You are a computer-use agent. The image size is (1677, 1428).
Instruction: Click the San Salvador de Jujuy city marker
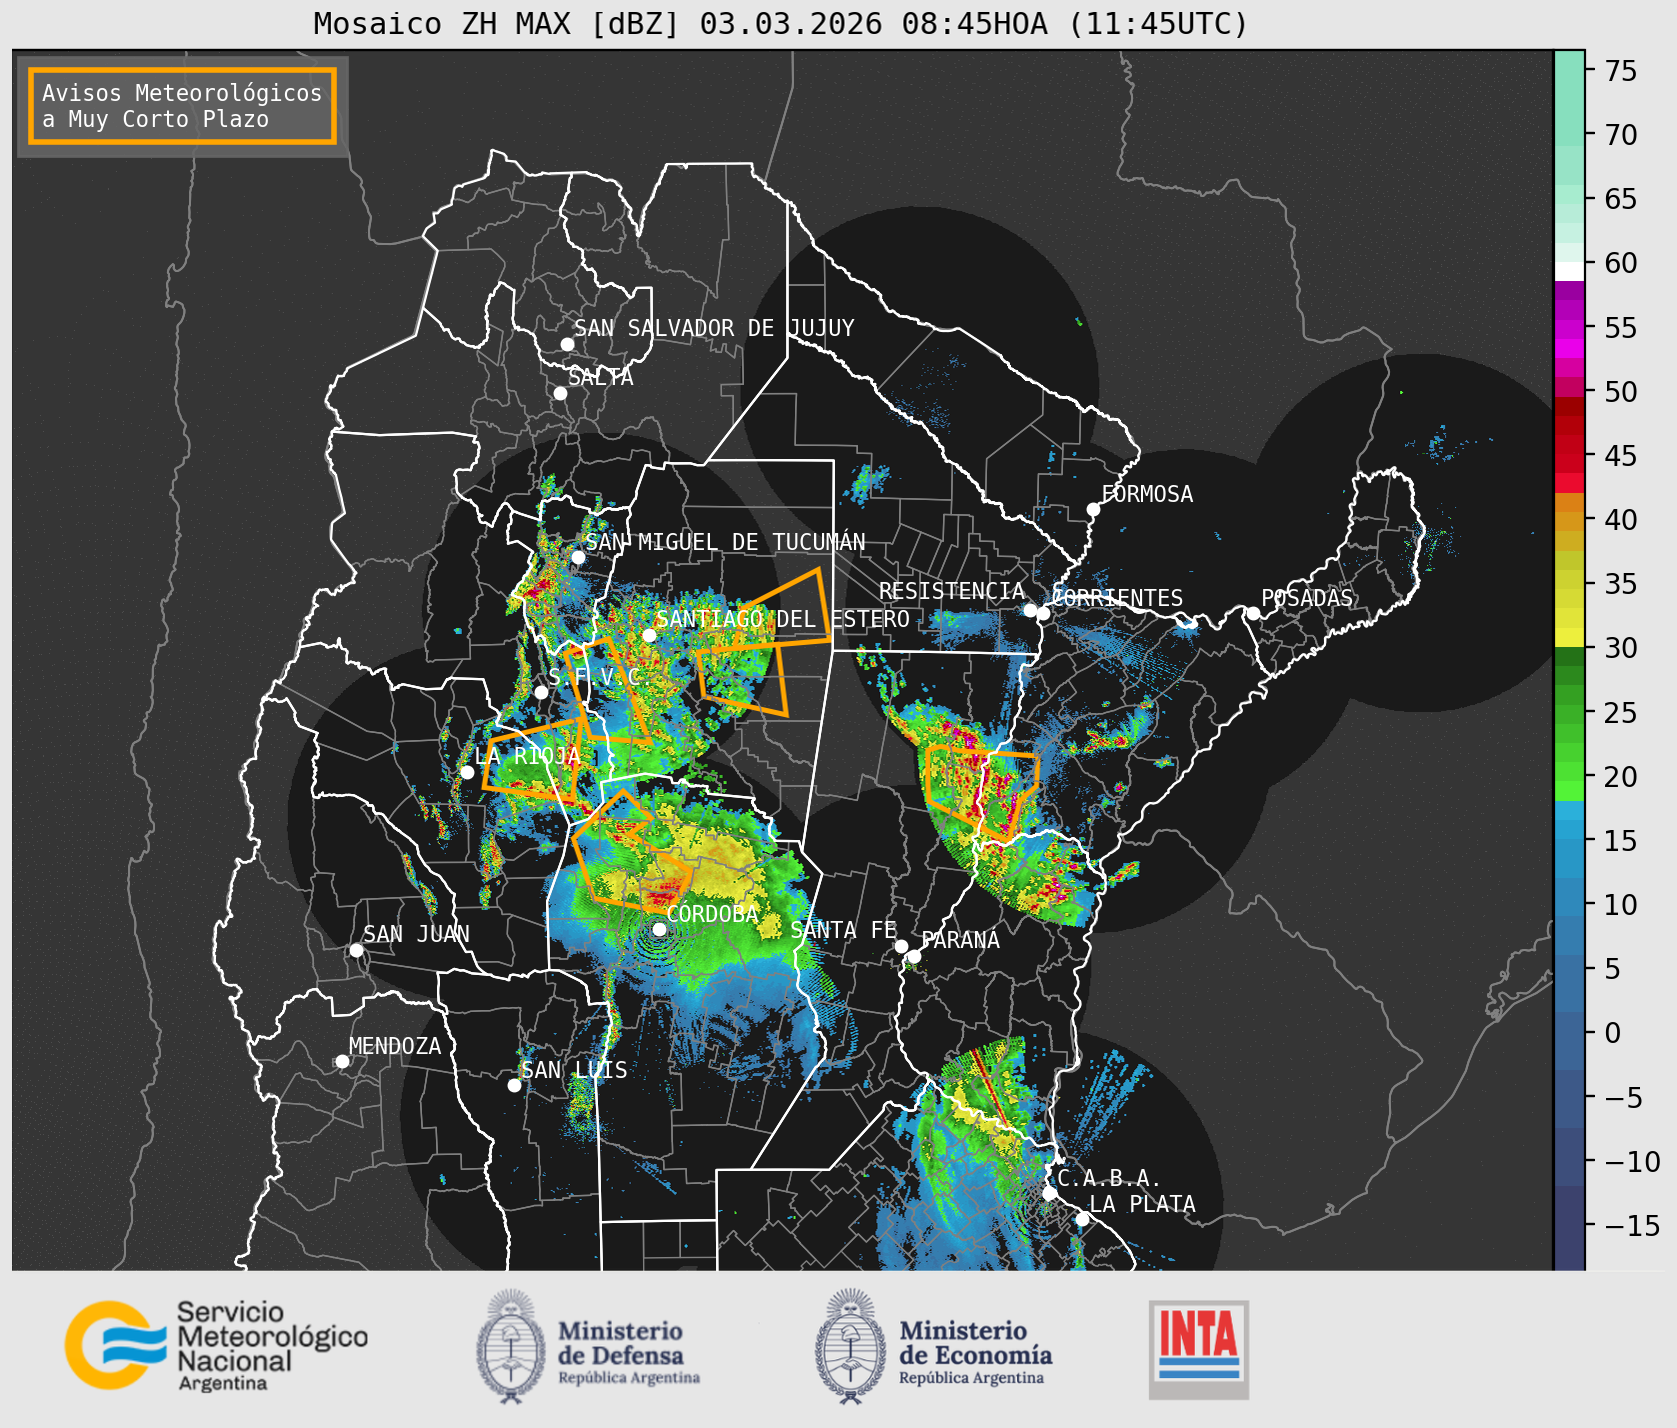click(567, 344)
